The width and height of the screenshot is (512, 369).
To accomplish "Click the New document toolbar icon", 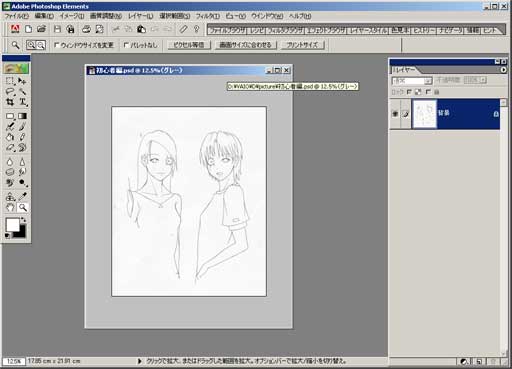I will click(x=29, y=29).
